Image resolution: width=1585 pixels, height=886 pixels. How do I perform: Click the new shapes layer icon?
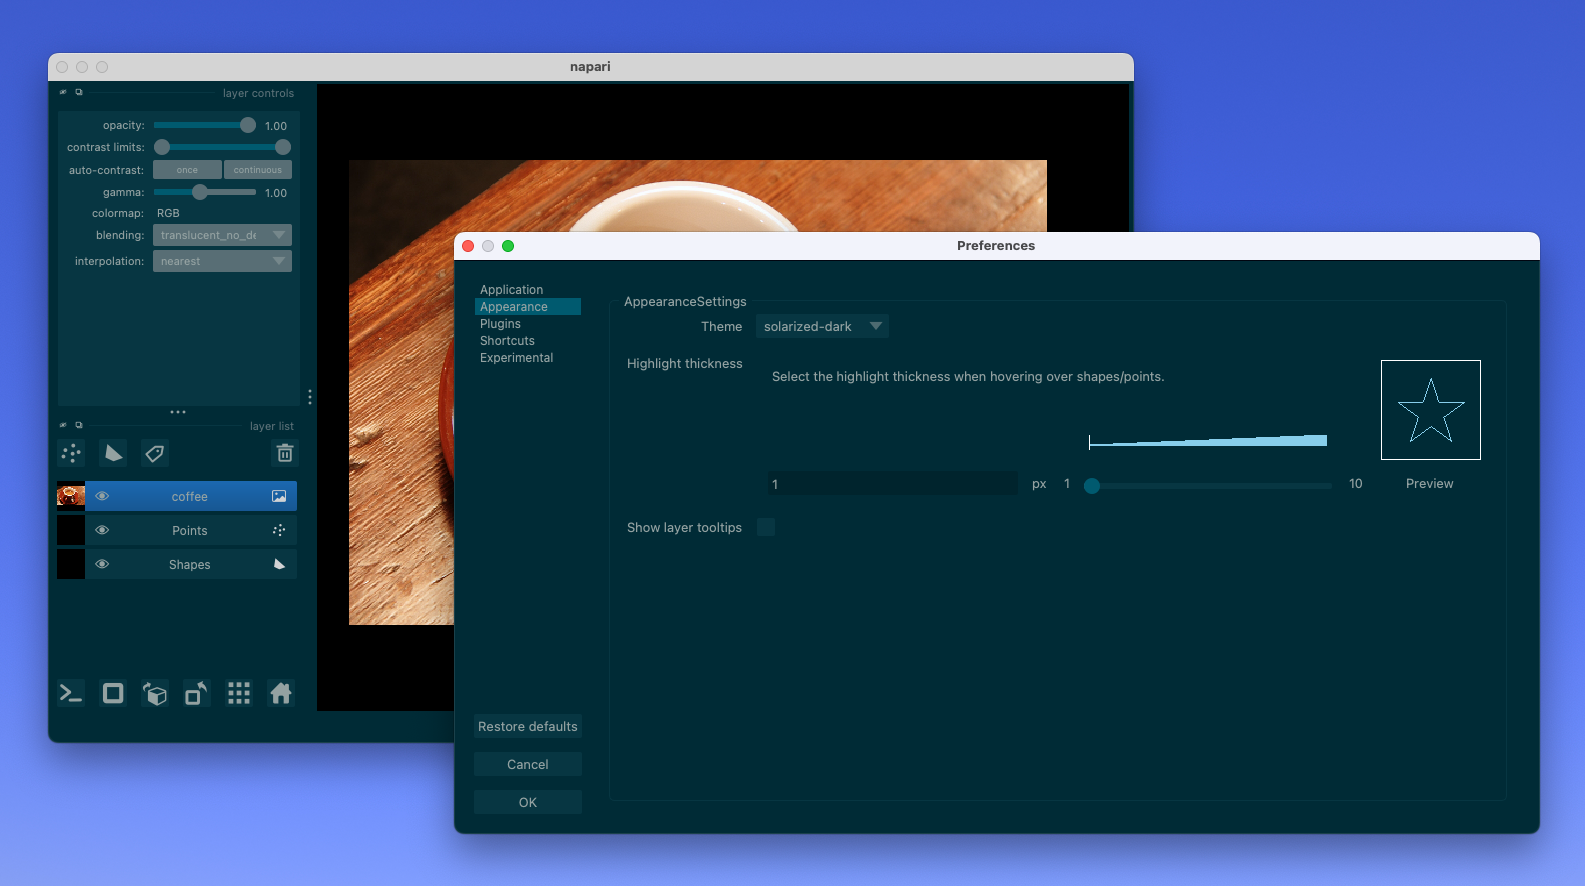point(113,454)
